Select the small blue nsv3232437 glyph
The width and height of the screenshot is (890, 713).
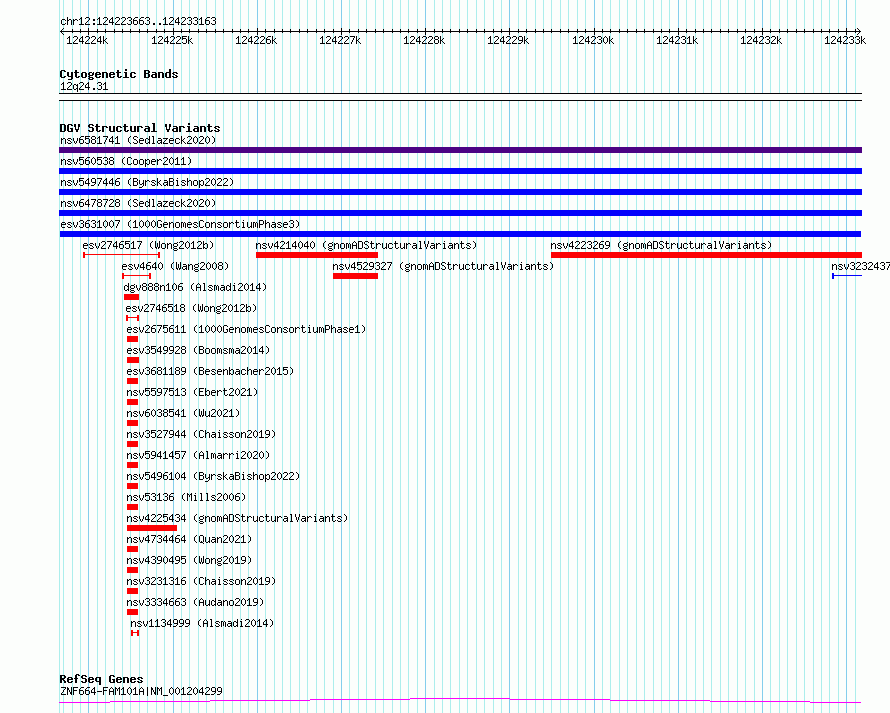click(x=847, y=276)
